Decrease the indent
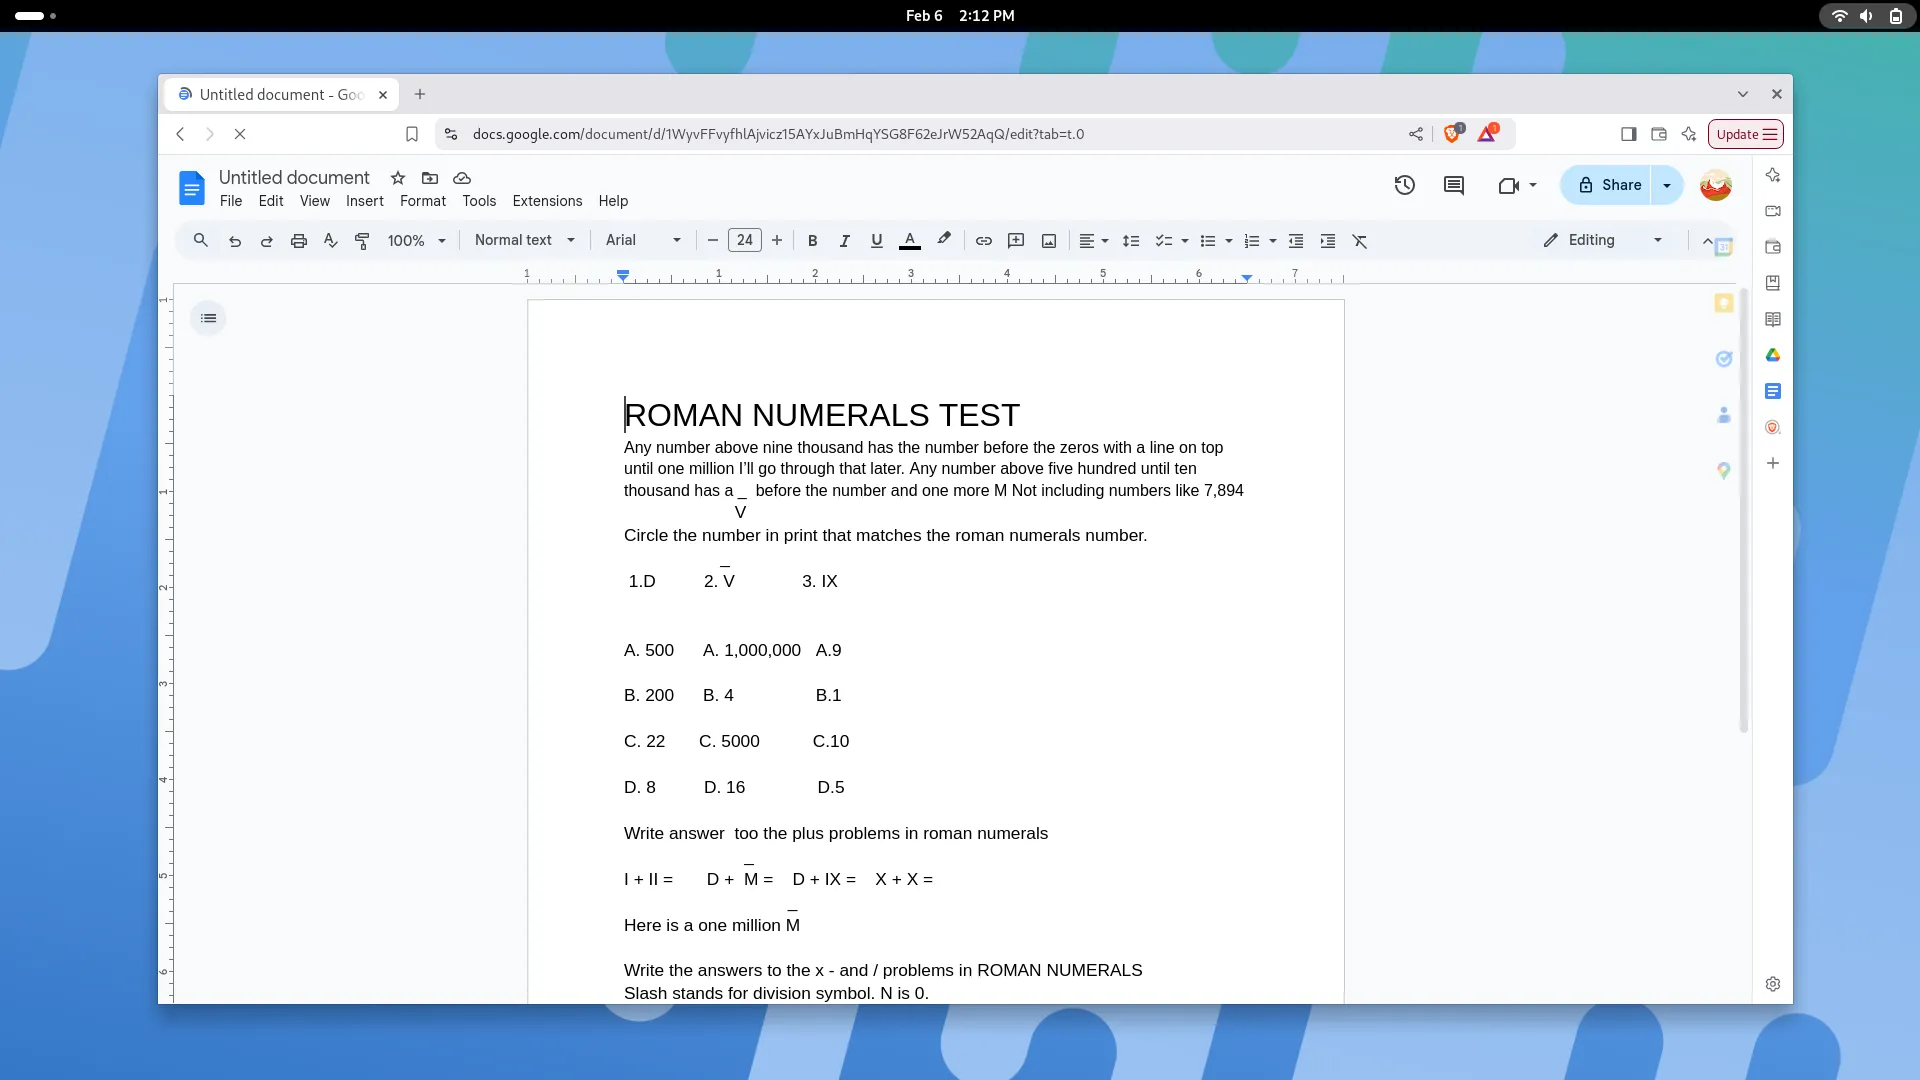This screenshot has height=1080, width=1920. coord(1296,241)
